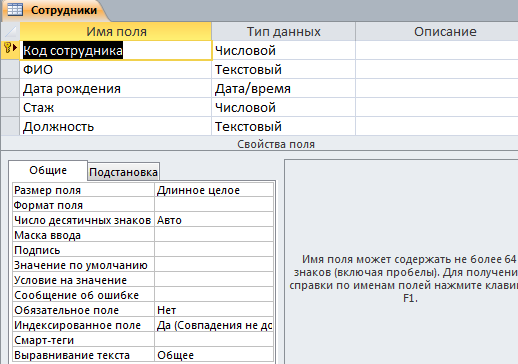Click the description cell for Дата рождения
The image size is (518, 364).
pyautogui.click(x=437, y=89)
